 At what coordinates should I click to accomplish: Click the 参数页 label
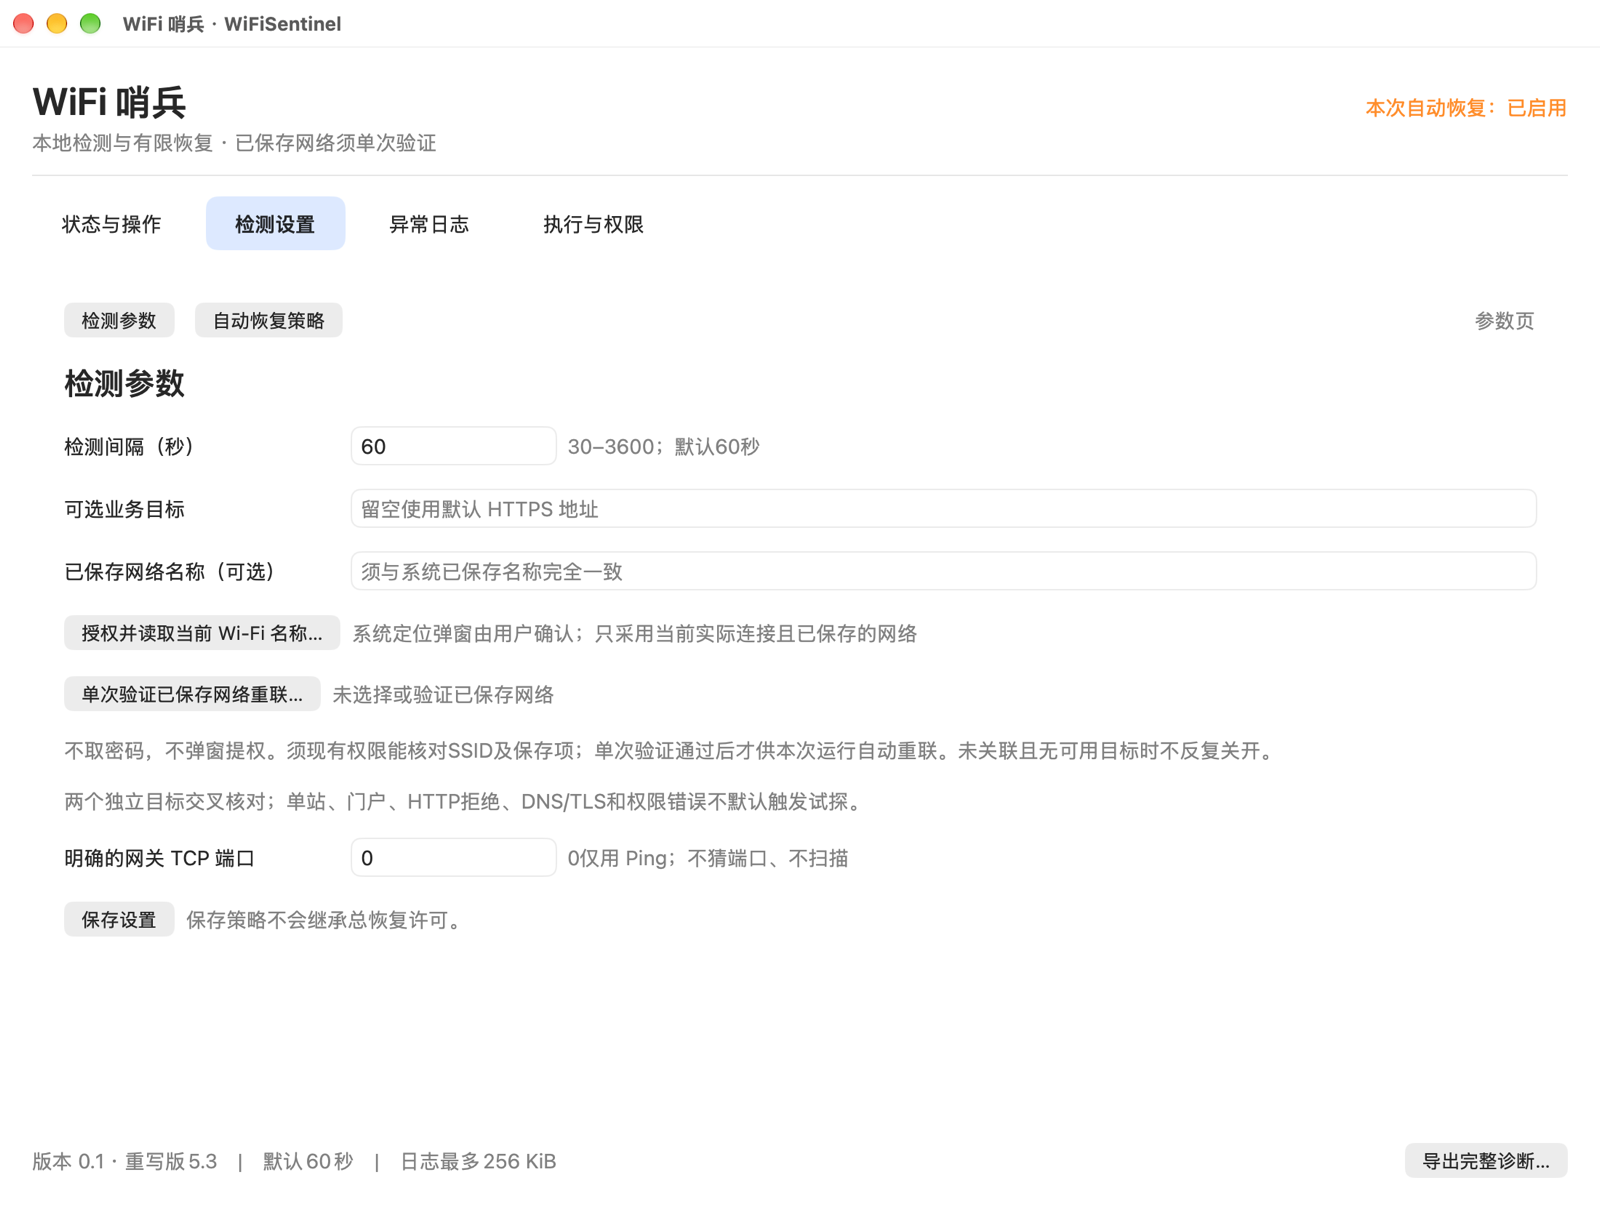point(1504,321)
